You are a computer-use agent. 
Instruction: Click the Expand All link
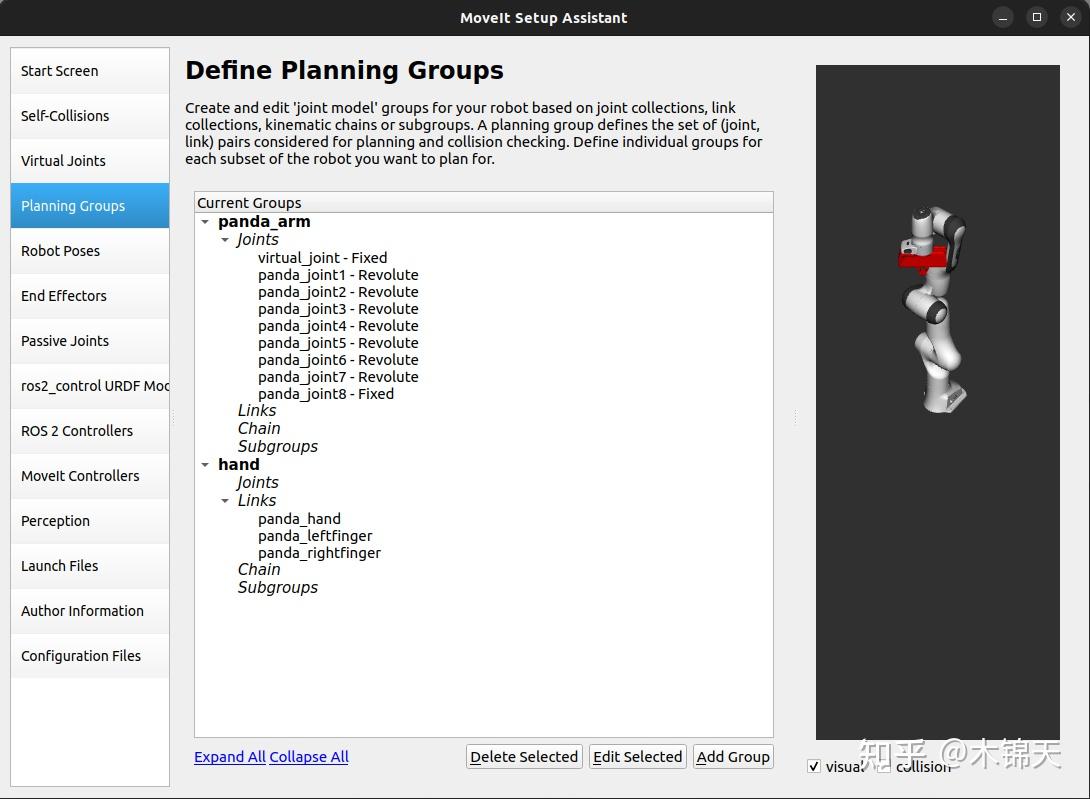coord(229,756)
